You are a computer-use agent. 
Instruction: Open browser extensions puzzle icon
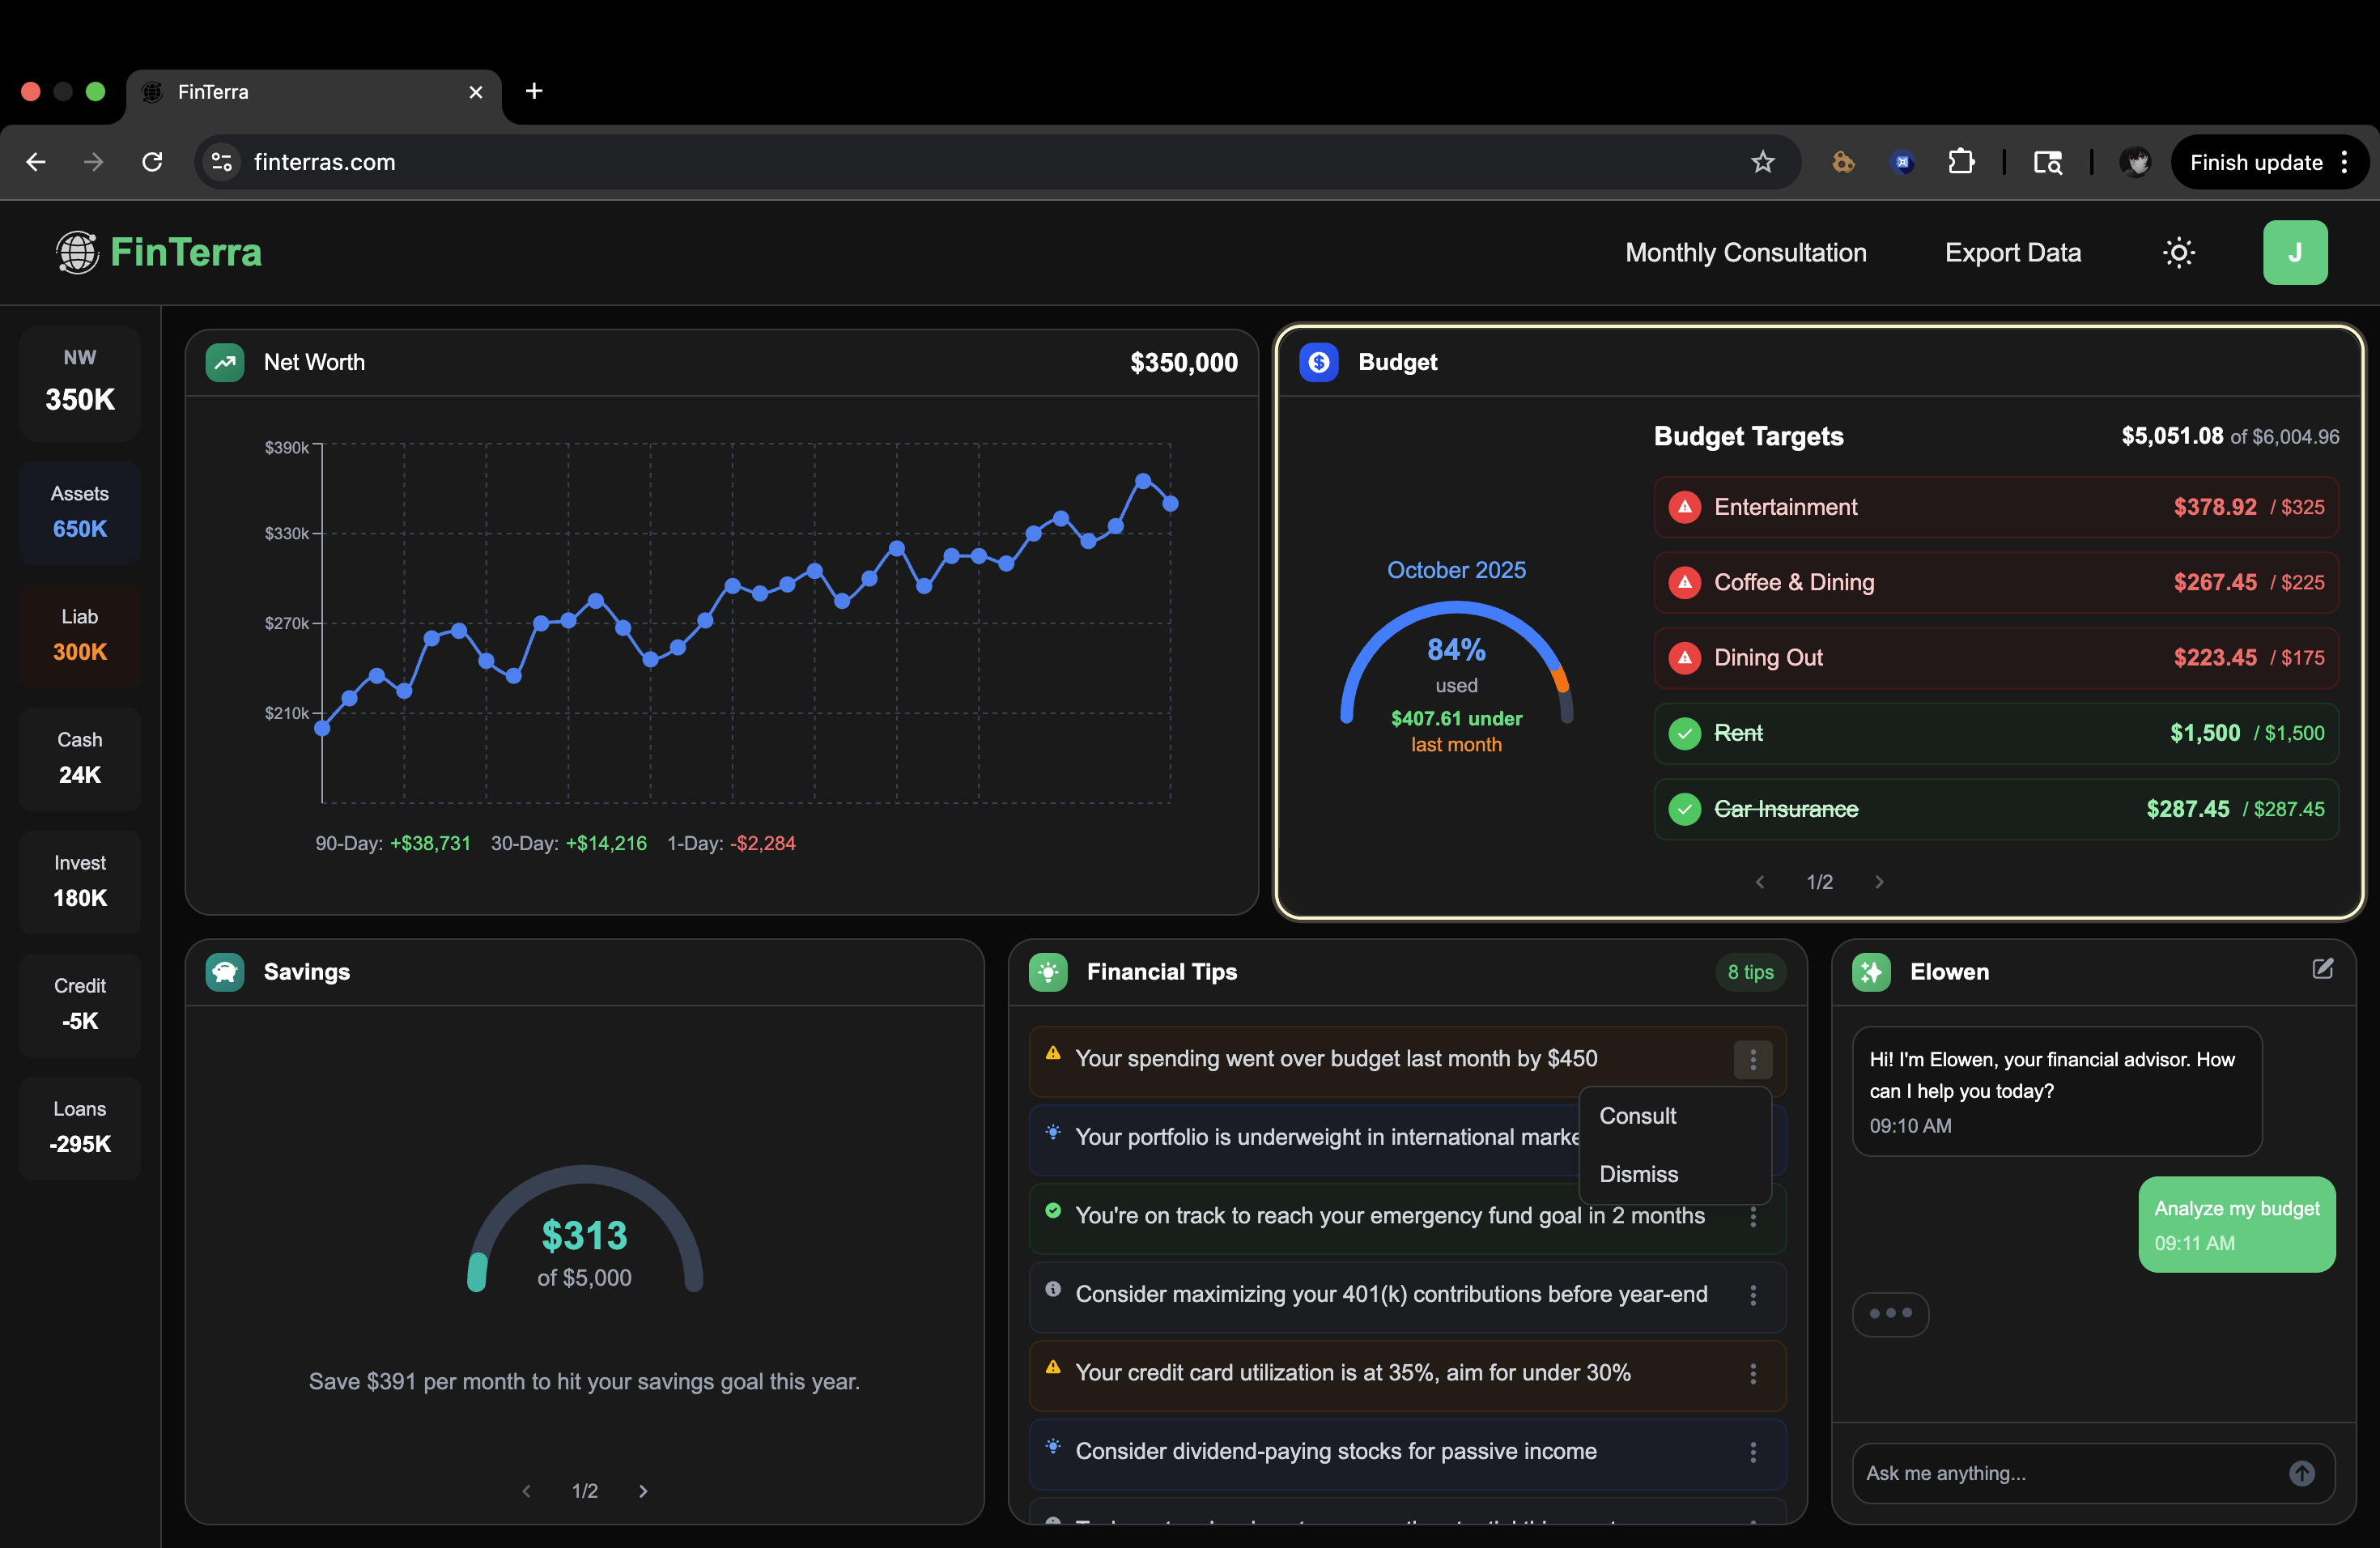click(x=1961, y=162)
